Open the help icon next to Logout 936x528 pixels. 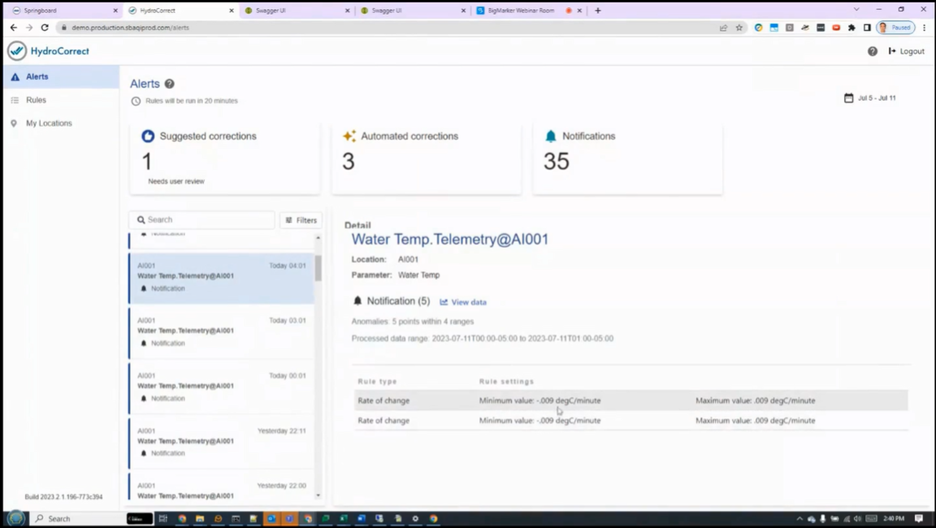point(872,51)
